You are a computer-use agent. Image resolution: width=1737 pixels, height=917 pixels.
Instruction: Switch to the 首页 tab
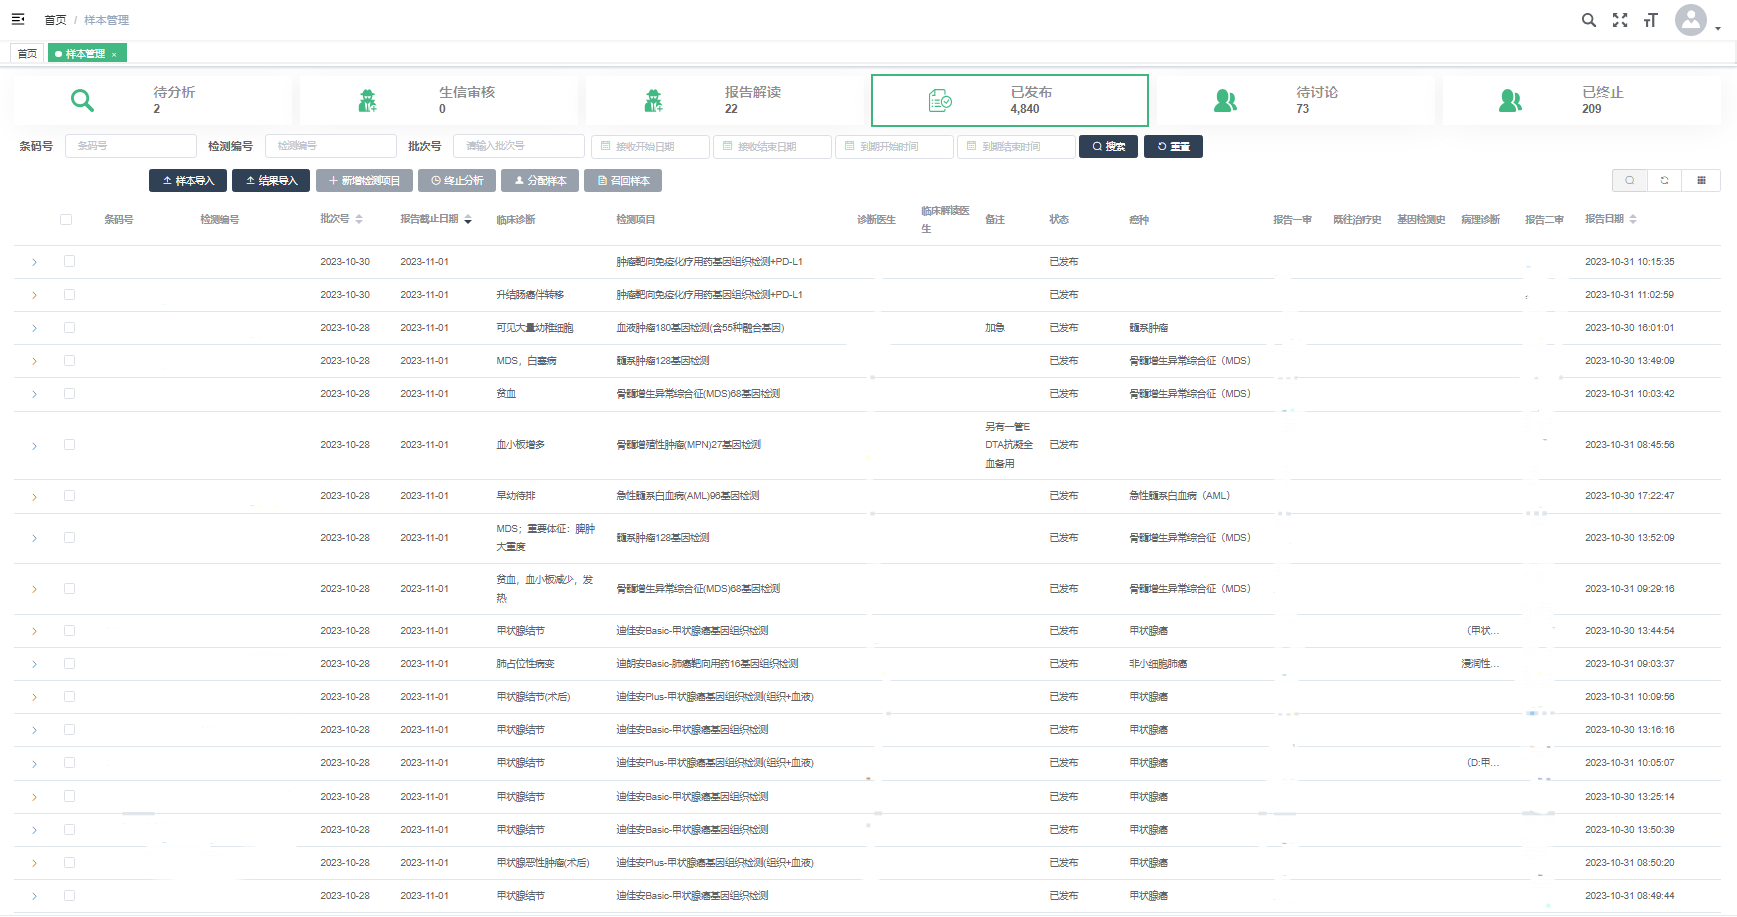coord(27,54)
